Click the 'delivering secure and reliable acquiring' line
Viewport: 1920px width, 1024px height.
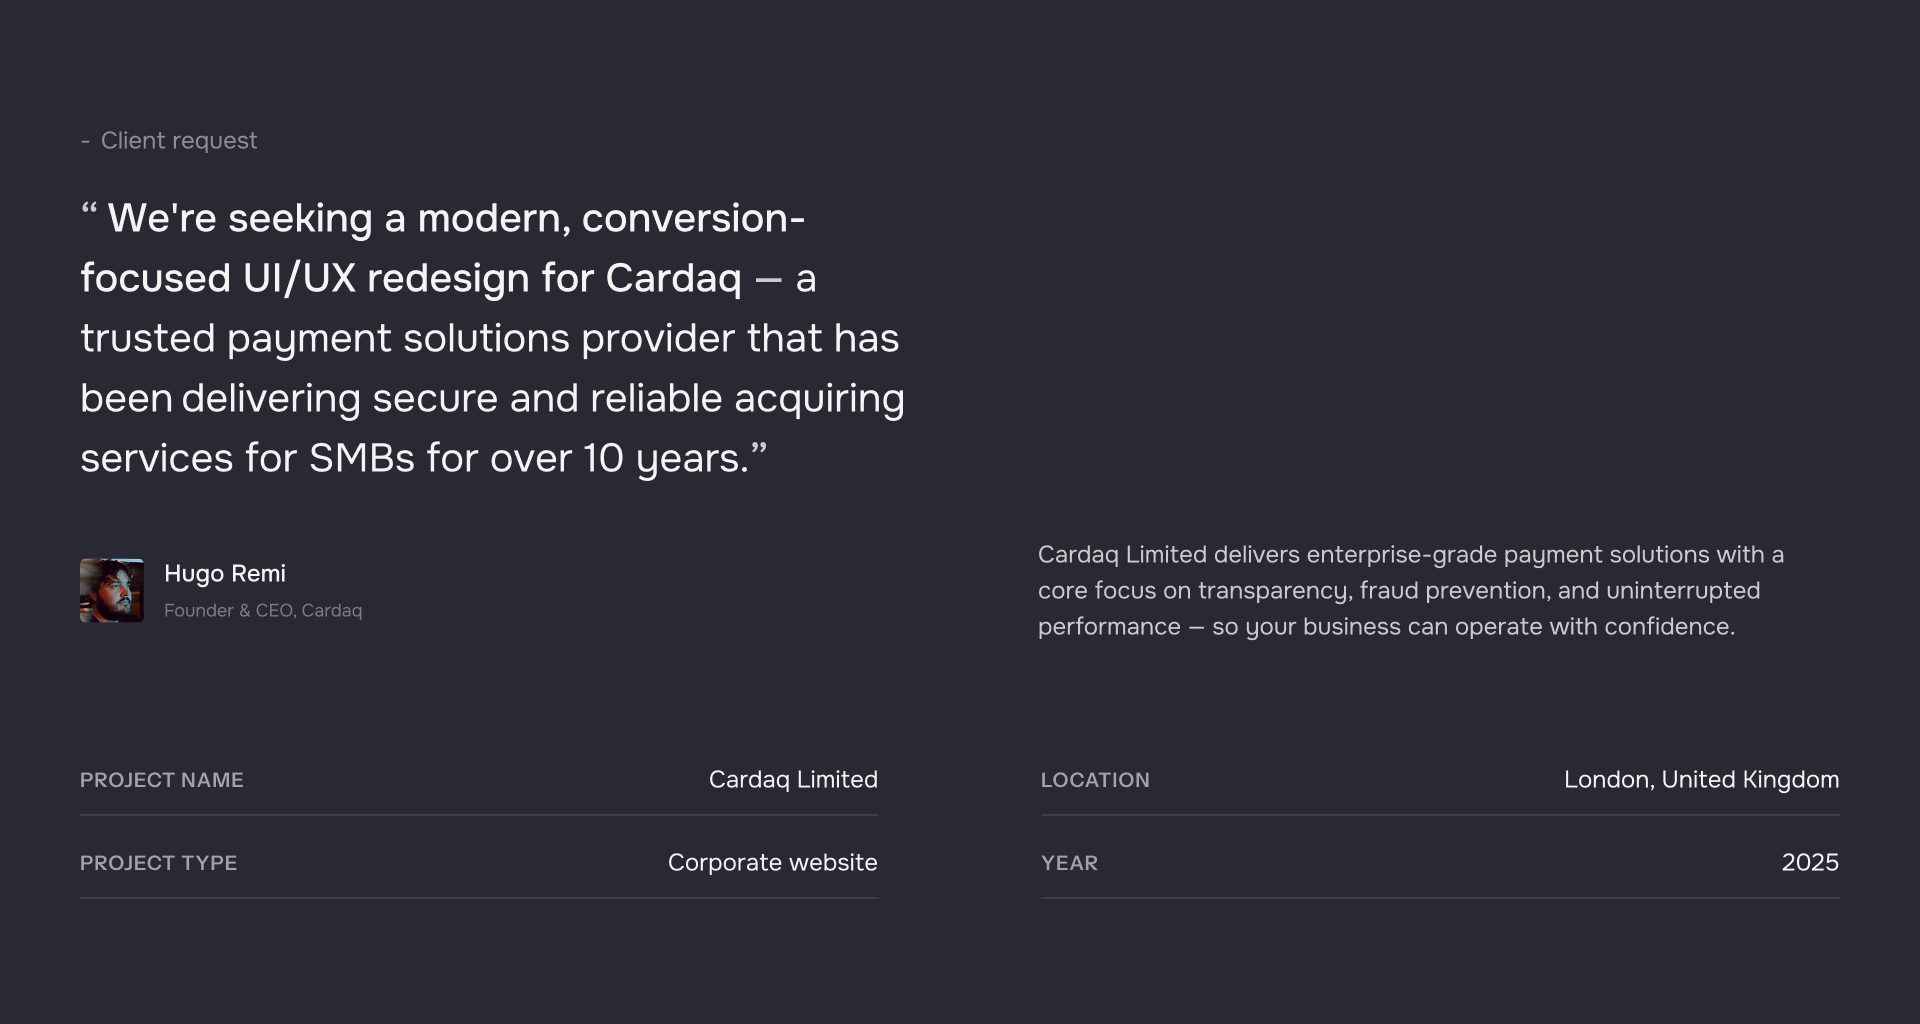[492, 398]
